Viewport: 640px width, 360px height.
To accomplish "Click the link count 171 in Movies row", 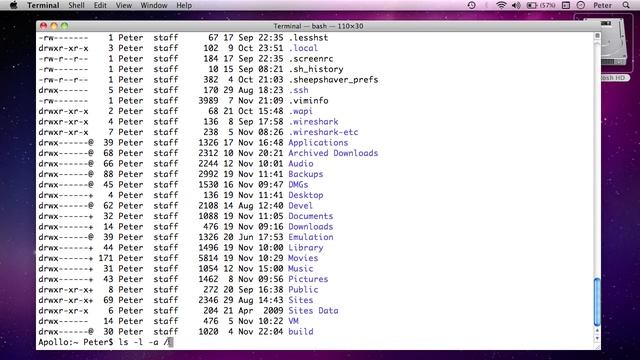I will (x=106, y=258).
